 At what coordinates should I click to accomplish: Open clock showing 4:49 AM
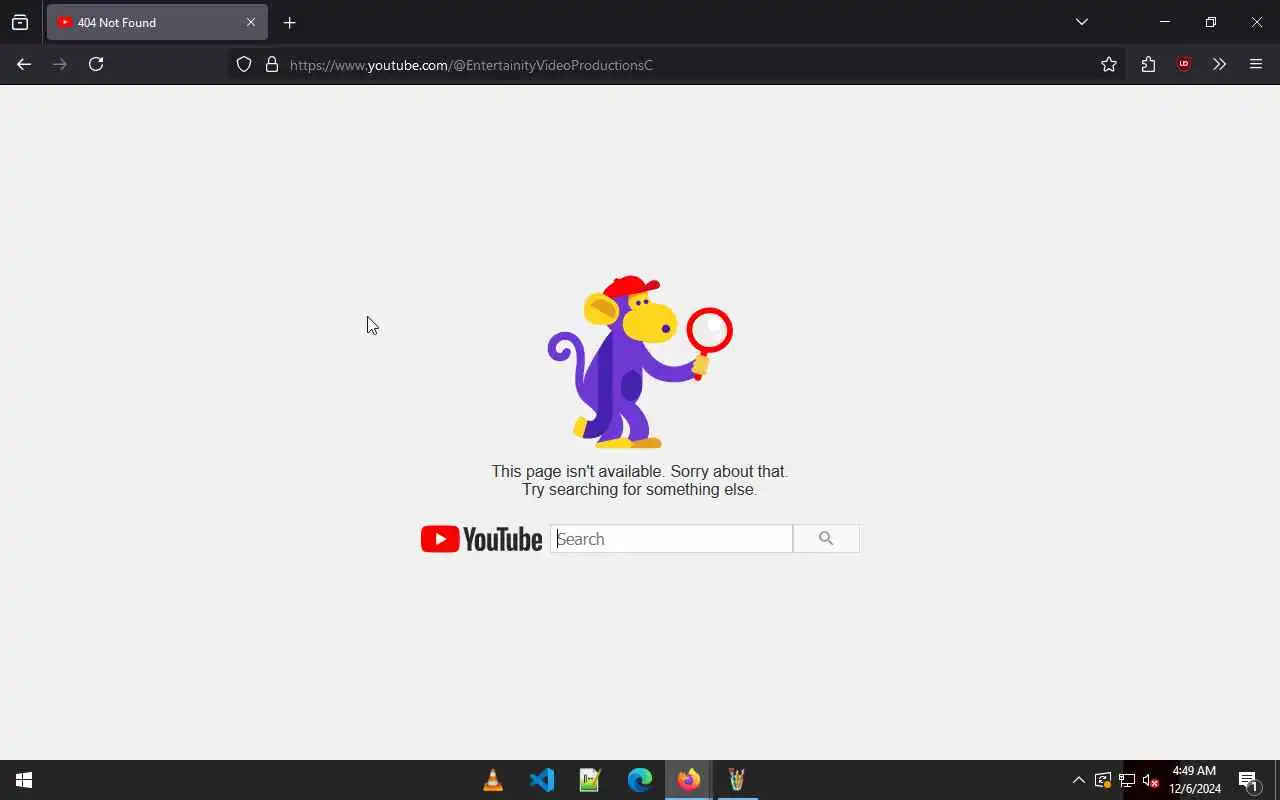point(1195,780)
